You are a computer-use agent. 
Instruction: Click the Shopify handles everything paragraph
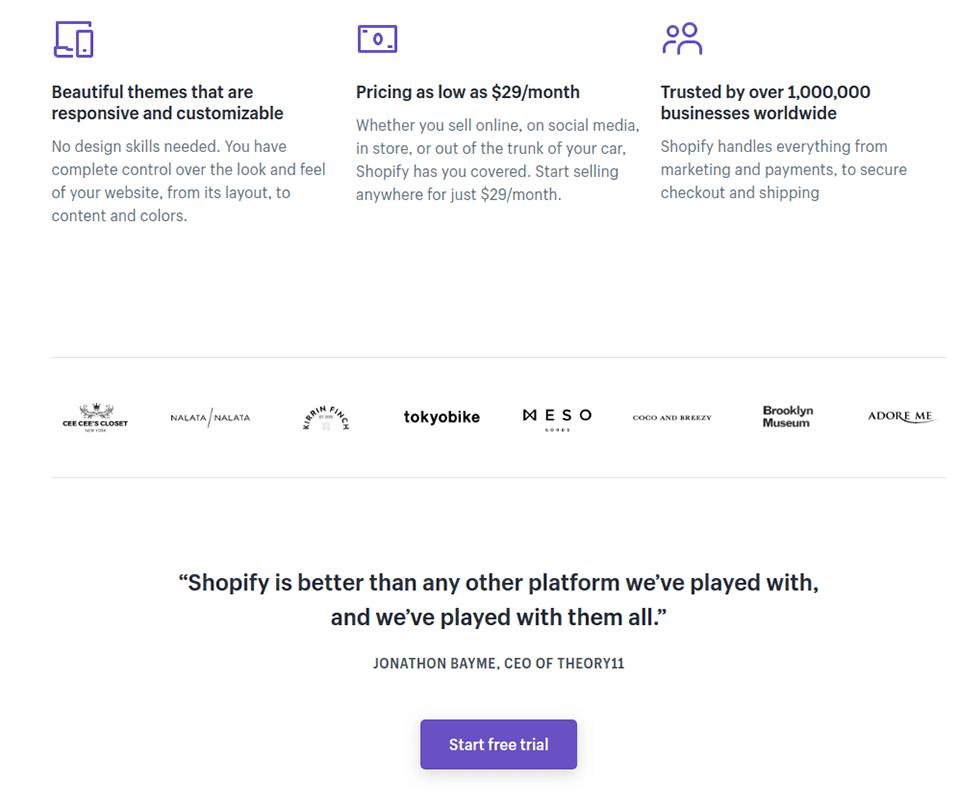point(783,170)
